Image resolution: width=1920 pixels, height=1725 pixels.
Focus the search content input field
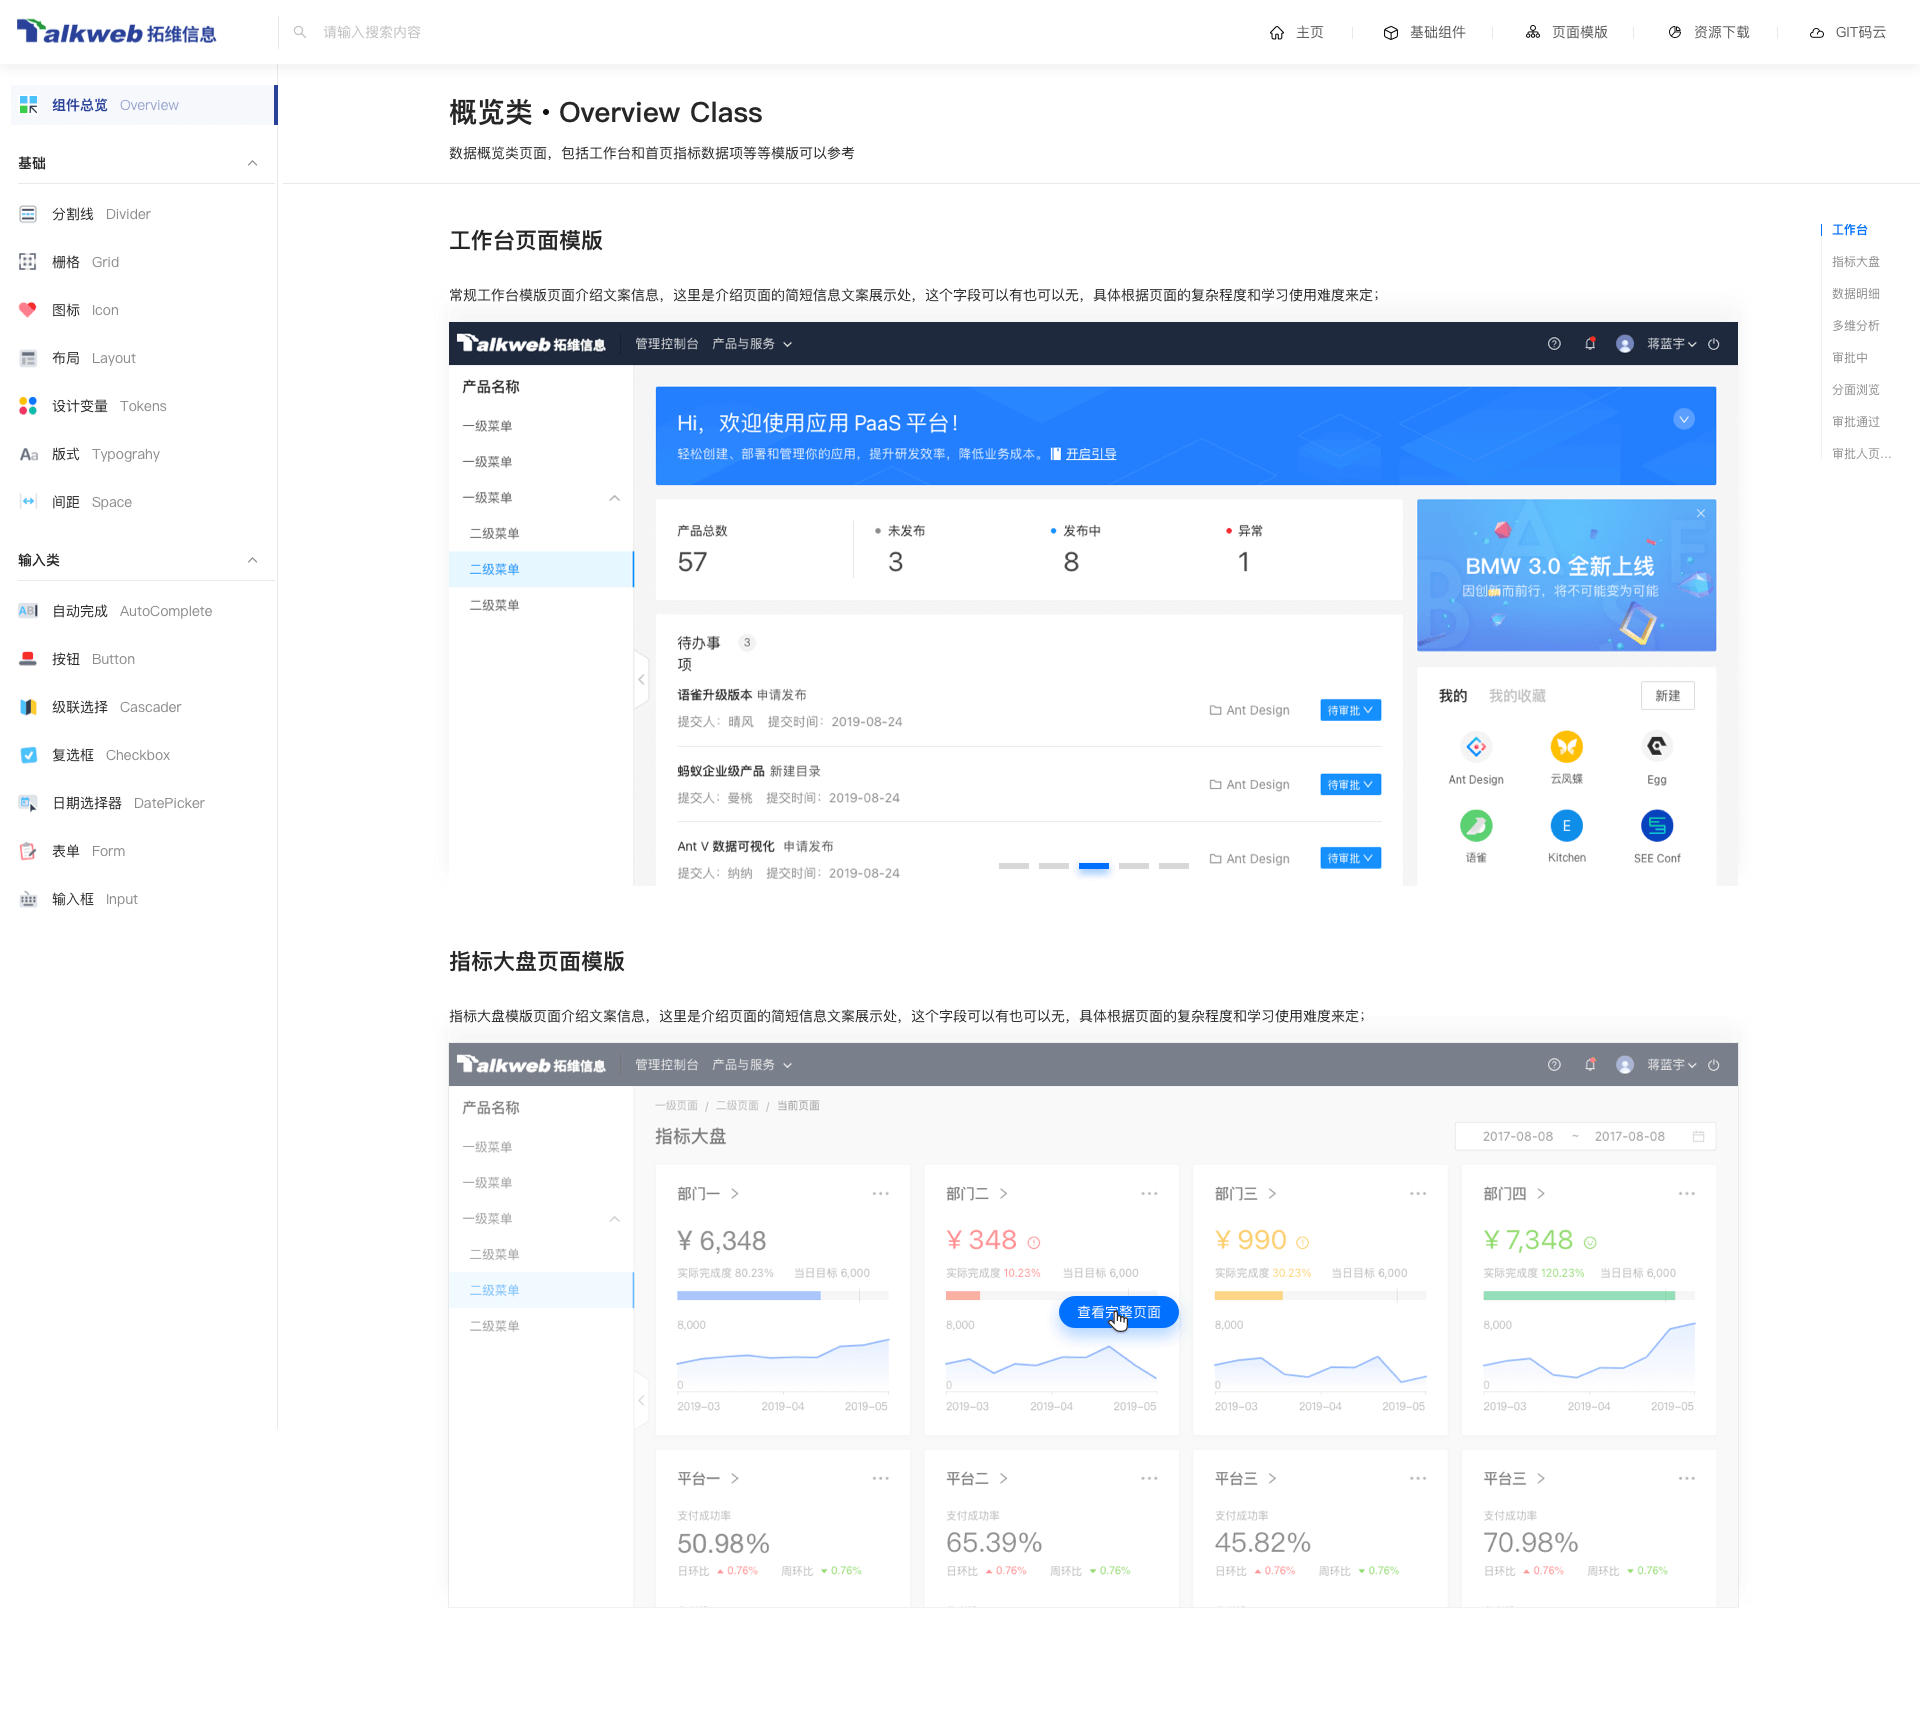pos(372,32)
